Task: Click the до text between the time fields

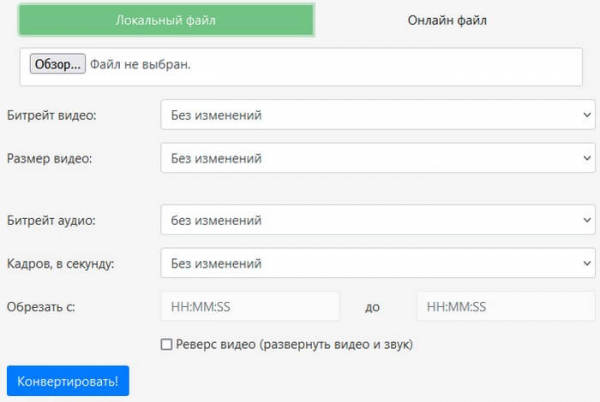Action: [x=372, y=307]
